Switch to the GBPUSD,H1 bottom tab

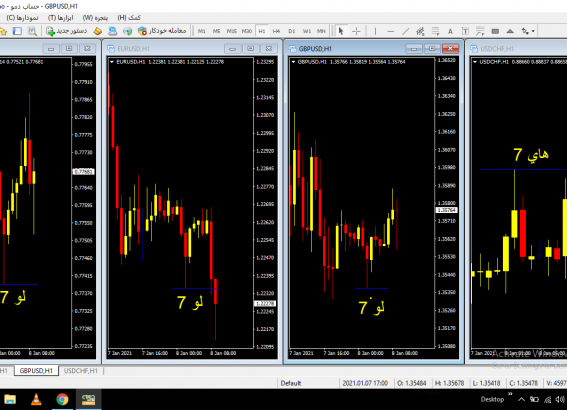point(36,371)
